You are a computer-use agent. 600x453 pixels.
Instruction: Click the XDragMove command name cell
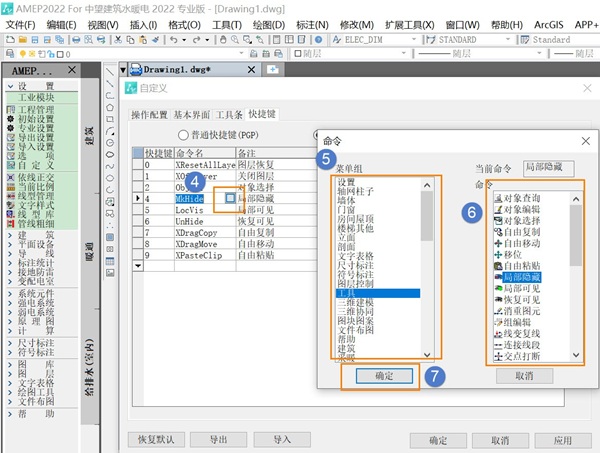click(205, 244)
